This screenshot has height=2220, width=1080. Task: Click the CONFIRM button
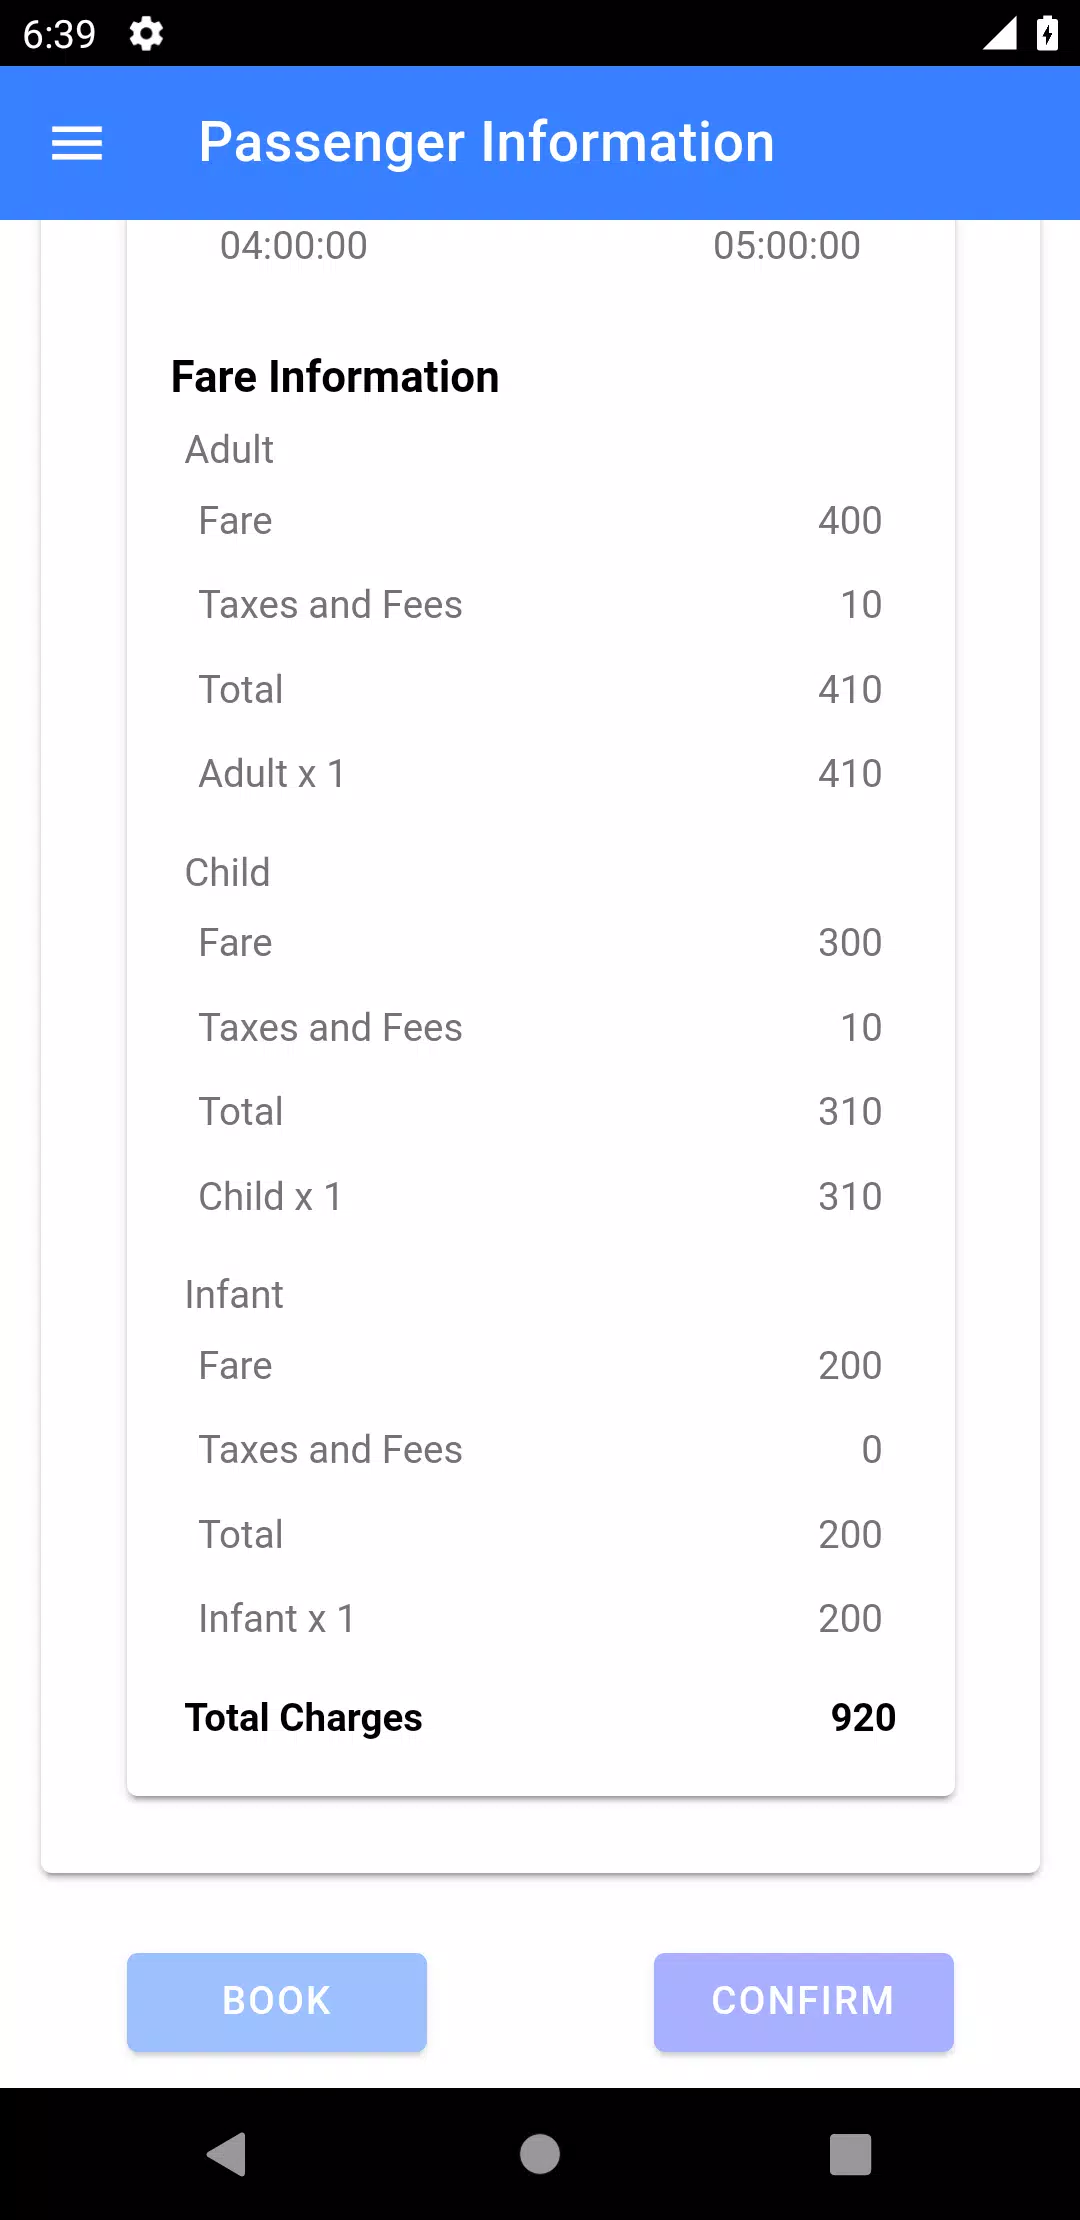(x=803, y=2002)
